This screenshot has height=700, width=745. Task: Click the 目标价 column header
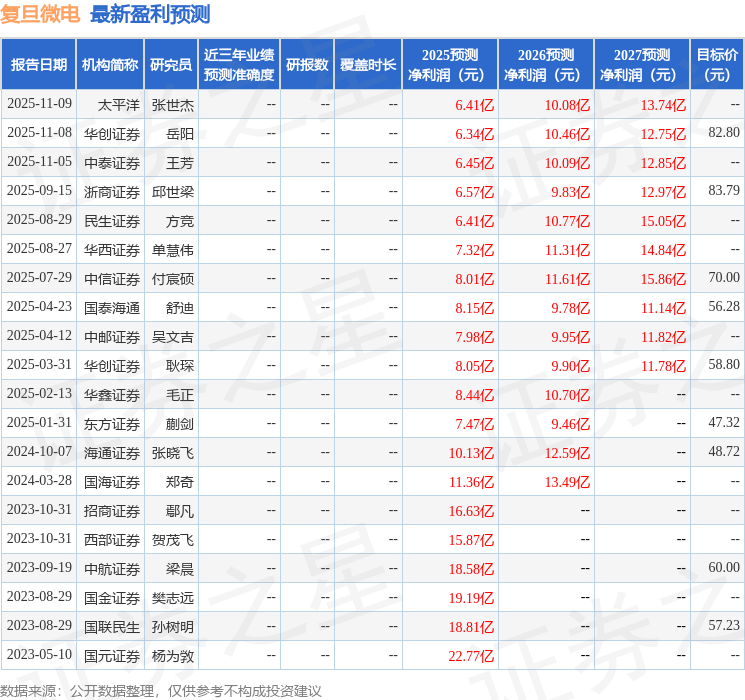(x=717, y=65)
